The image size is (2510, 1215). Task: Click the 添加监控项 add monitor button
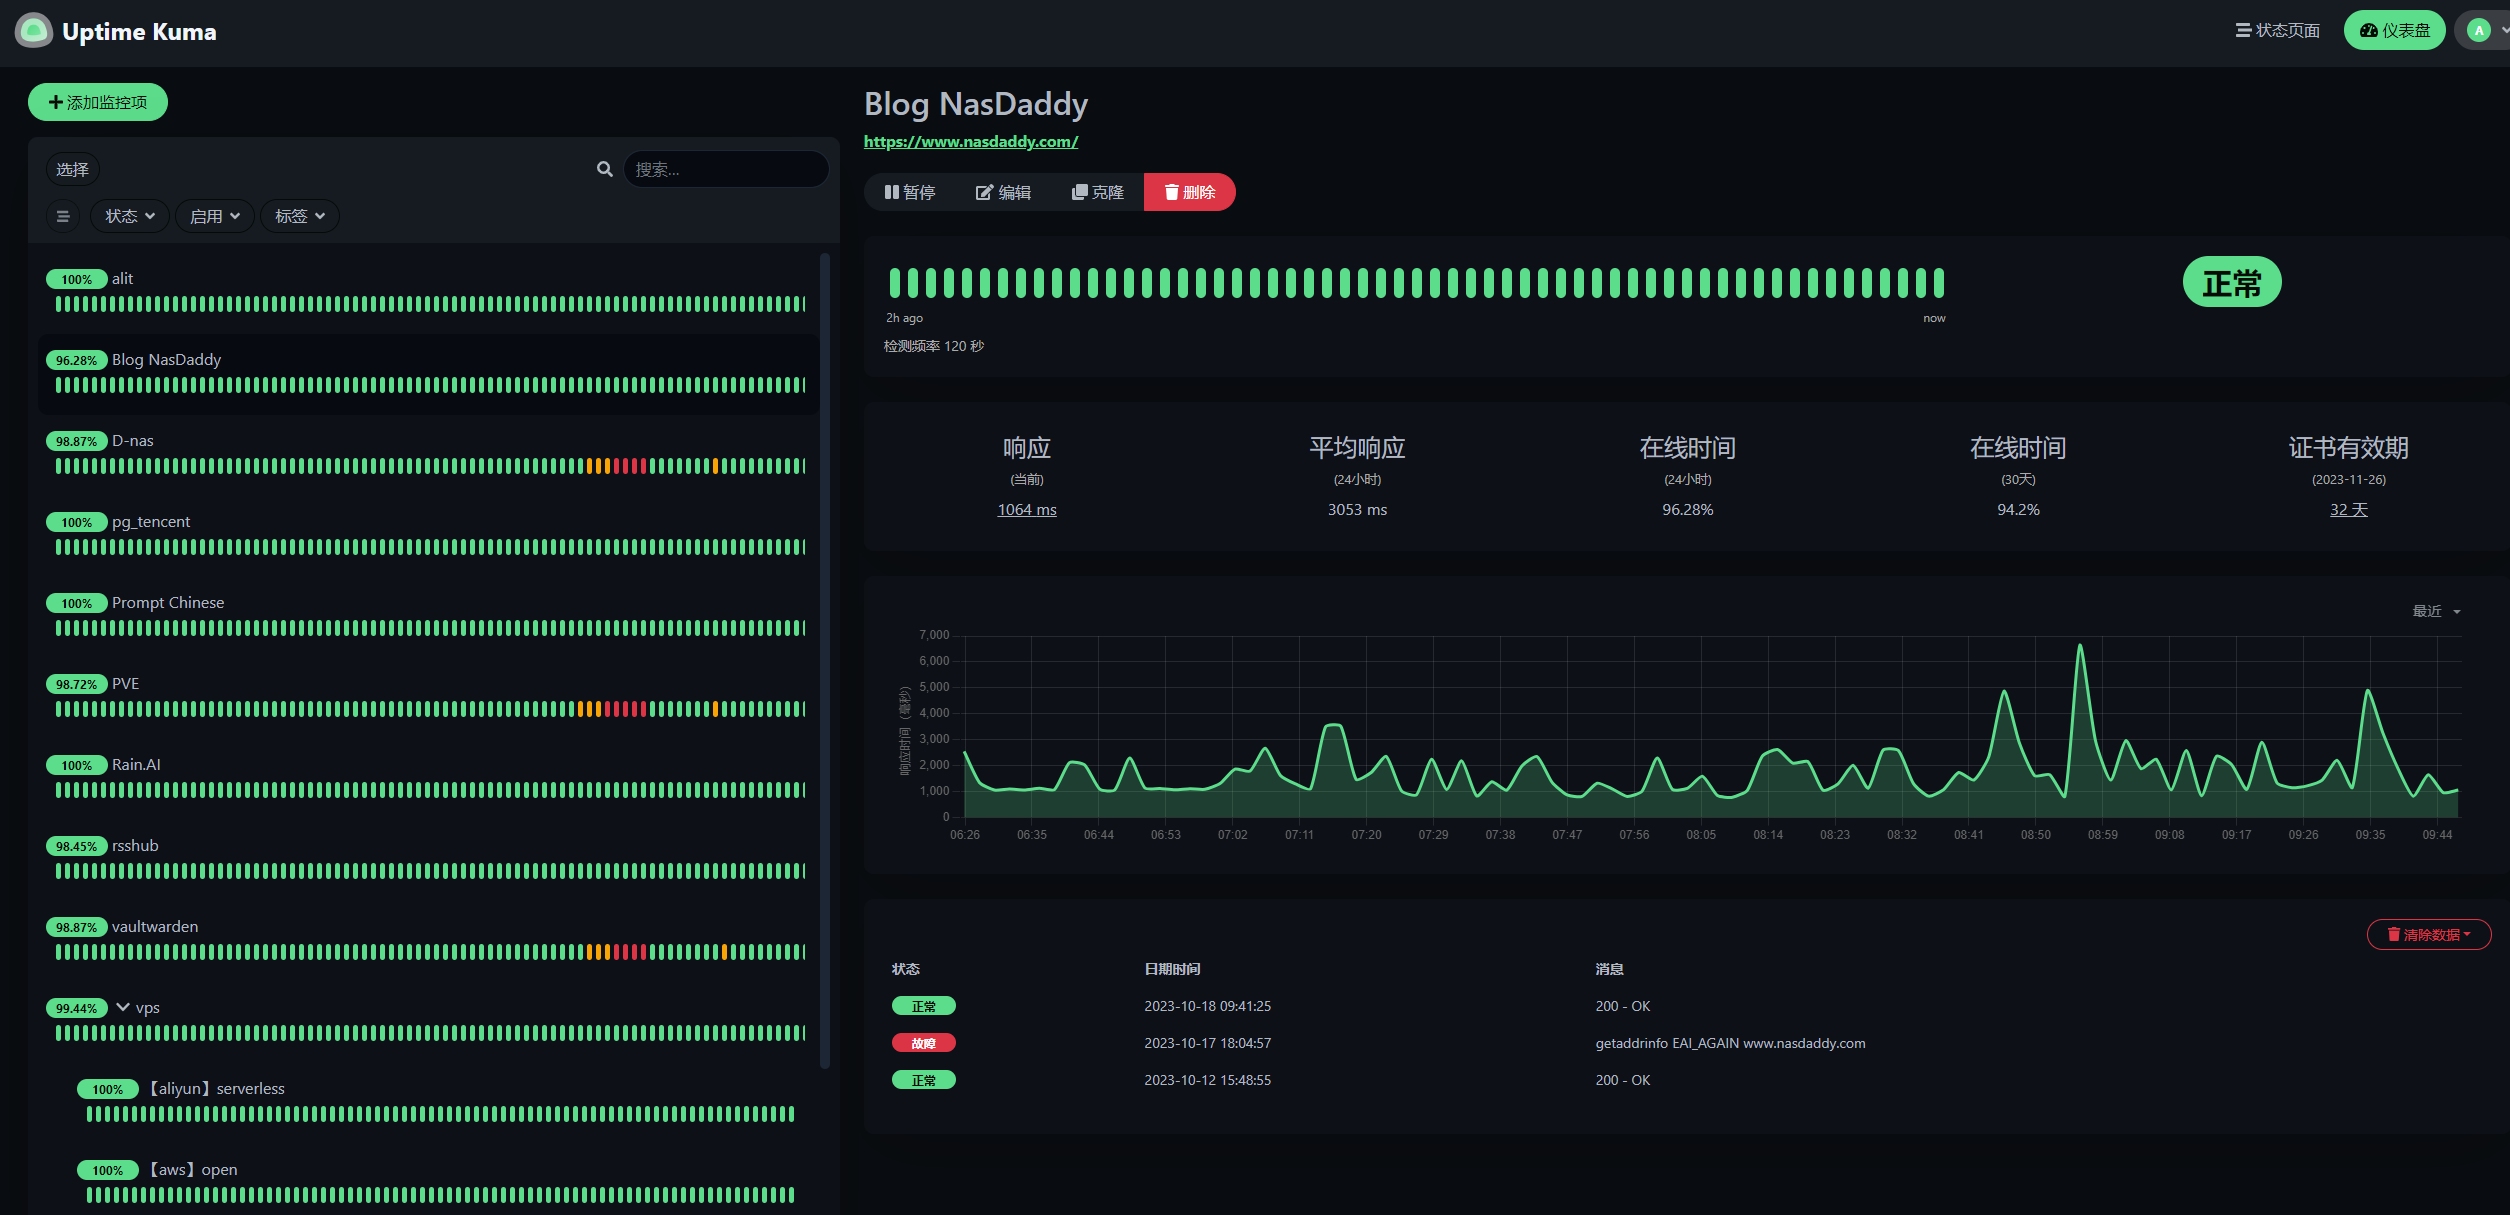[x=97, y=102]
